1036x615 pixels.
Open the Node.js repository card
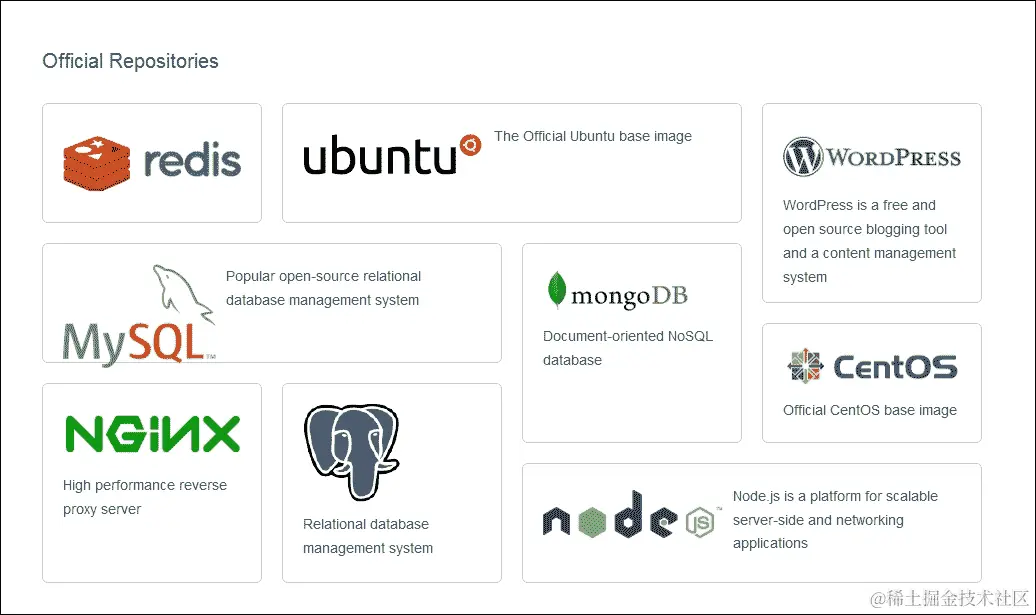pos(752,522)
